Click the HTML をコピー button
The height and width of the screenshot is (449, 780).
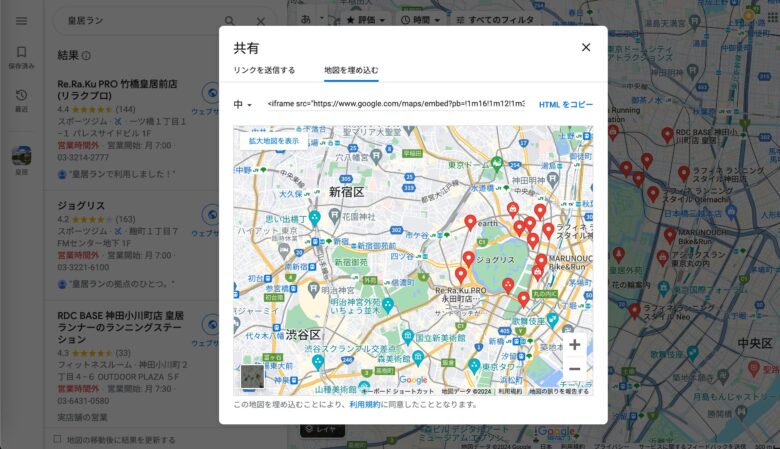566,104
